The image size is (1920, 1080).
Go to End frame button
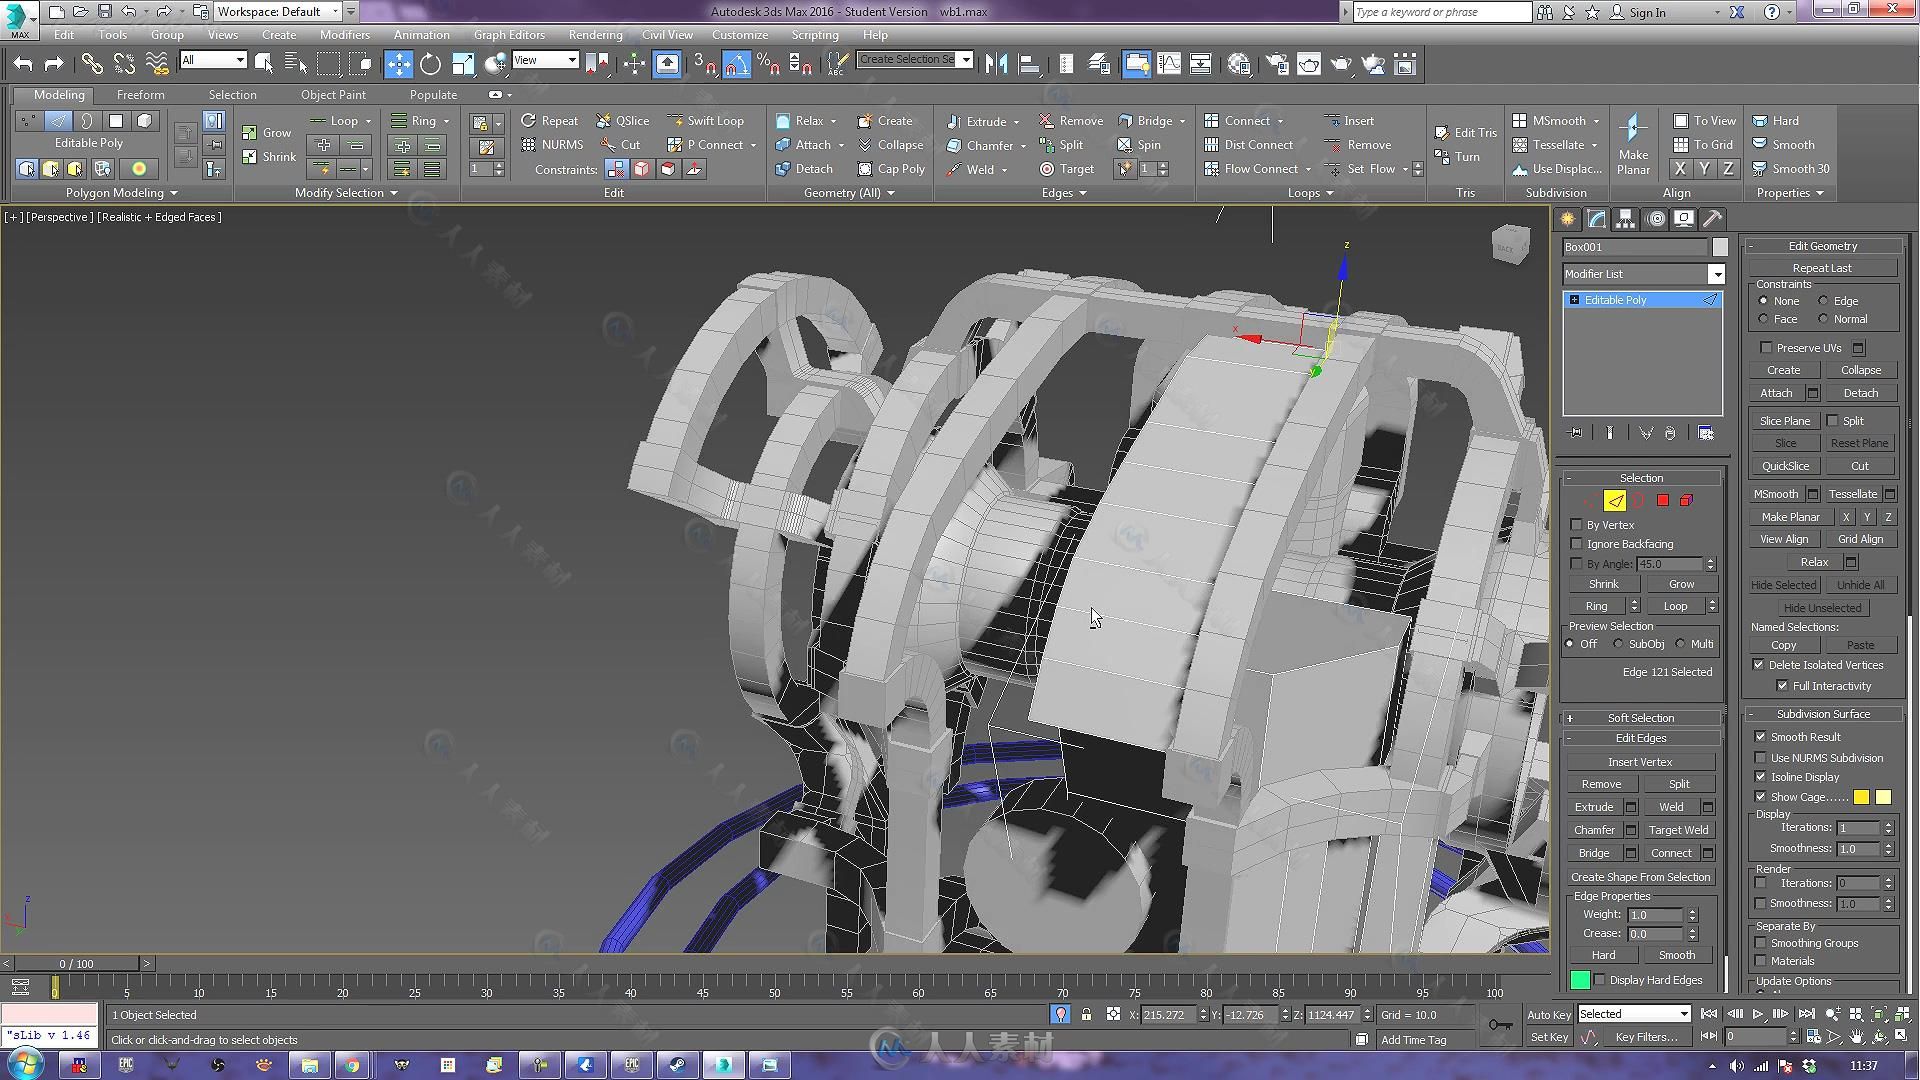pyautogui.click(x=1807, y=1014)
